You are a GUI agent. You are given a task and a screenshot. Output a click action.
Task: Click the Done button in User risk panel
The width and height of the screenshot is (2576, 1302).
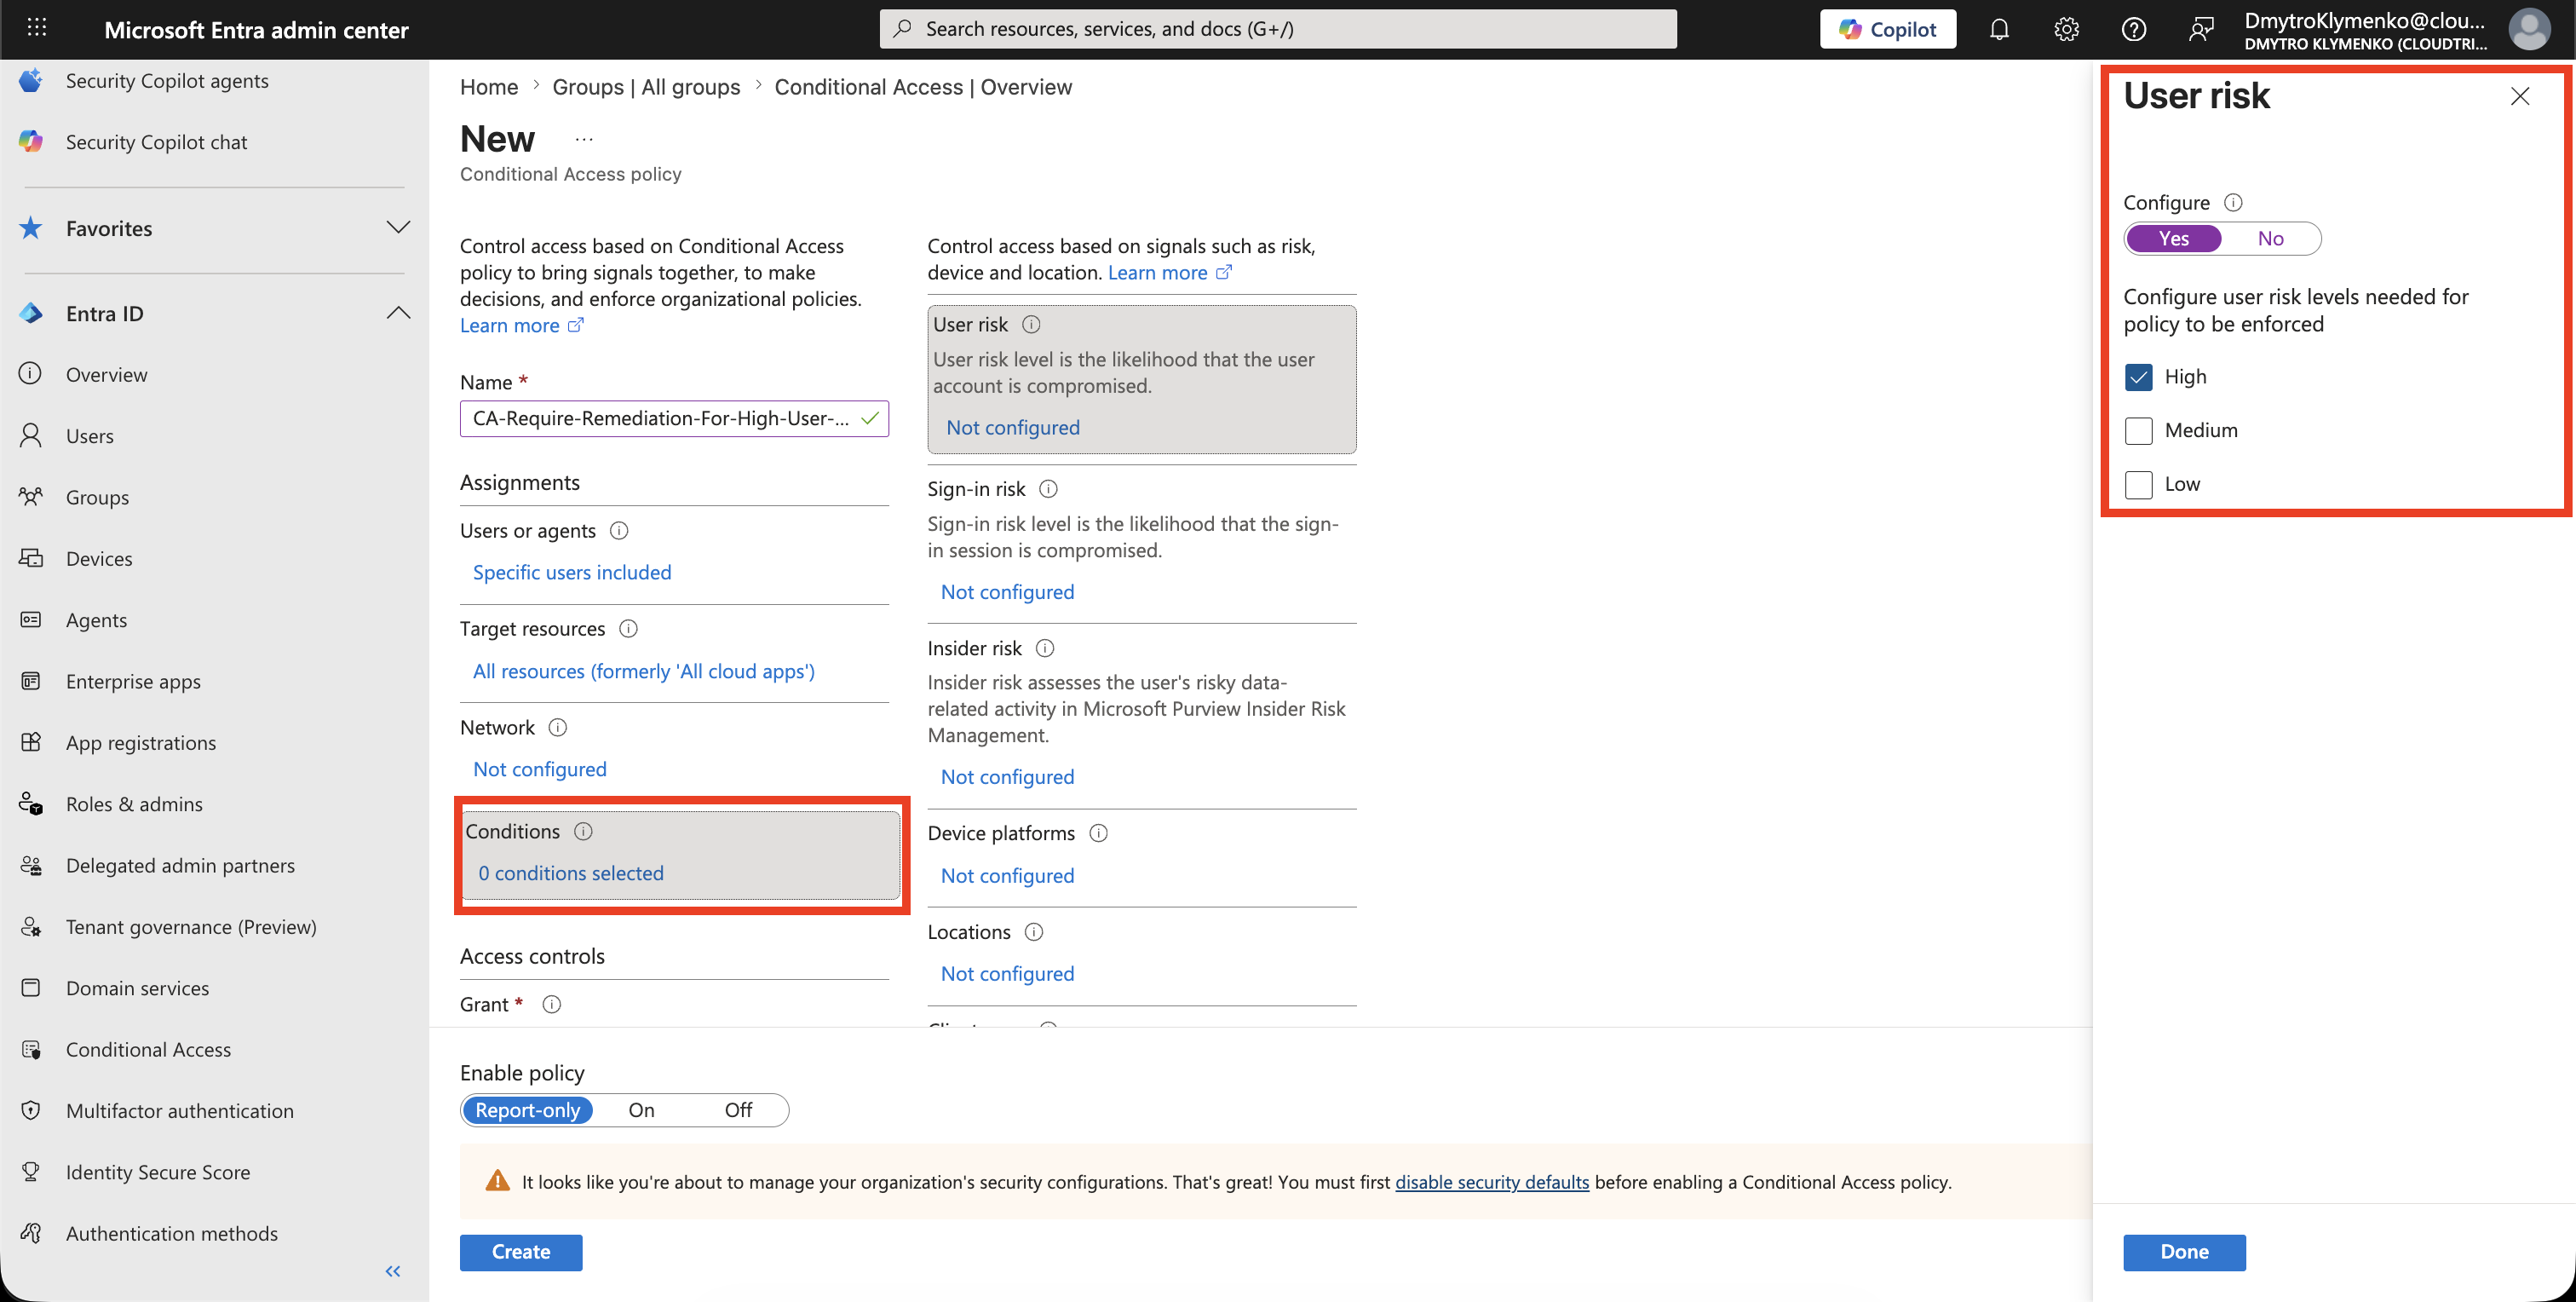(x=2184, y=1252)
